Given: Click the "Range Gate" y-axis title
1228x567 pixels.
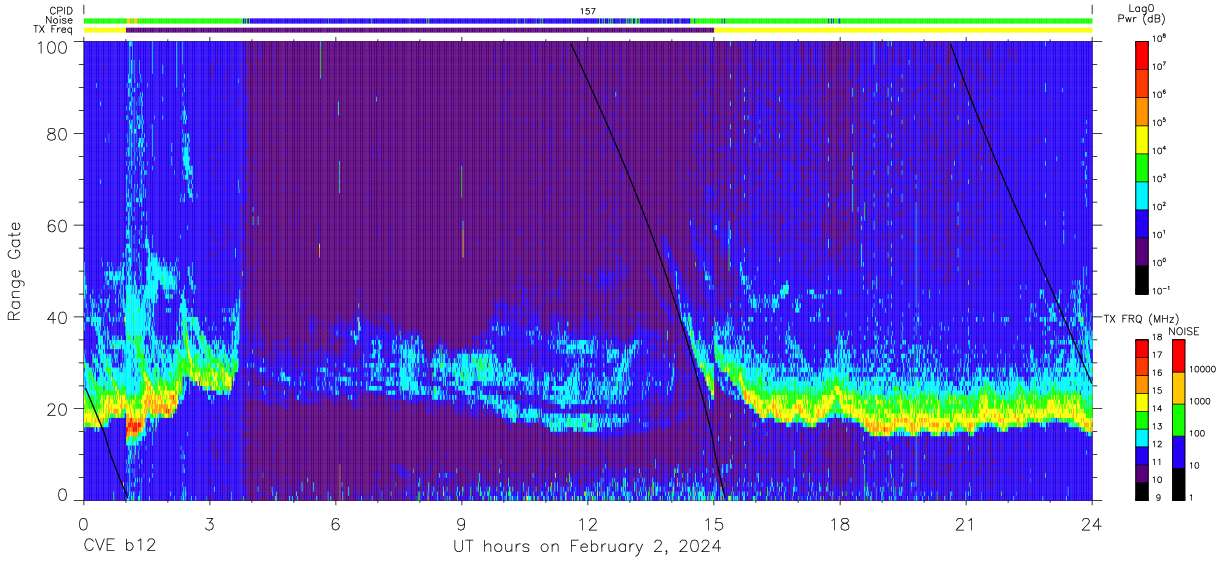Looking at the screenshot, I should coord(15,271).
